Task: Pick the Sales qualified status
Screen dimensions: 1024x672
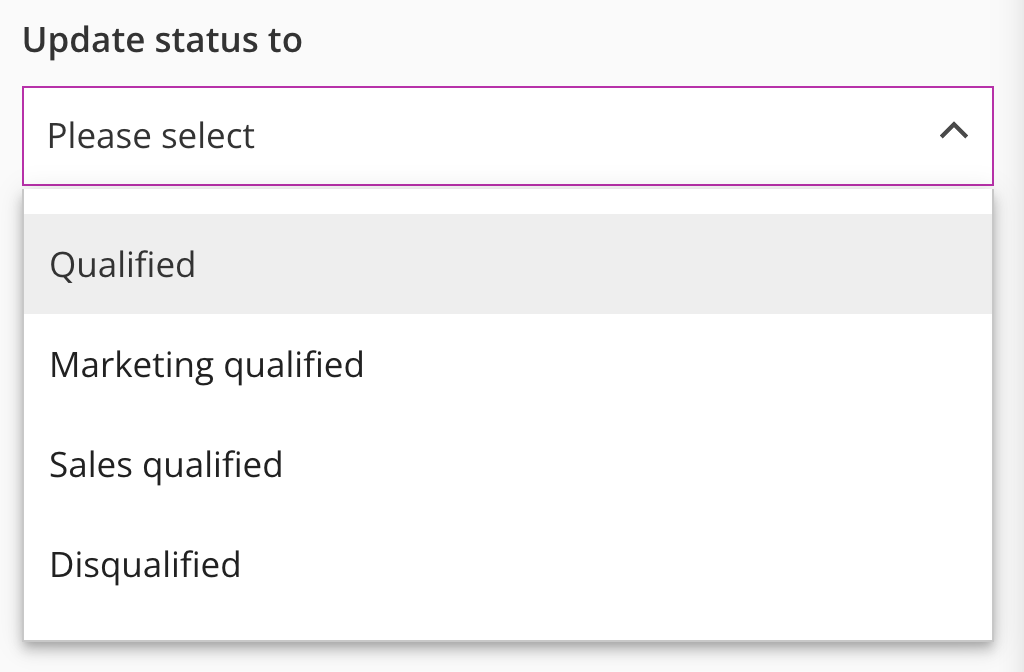Action: [166, 465]
